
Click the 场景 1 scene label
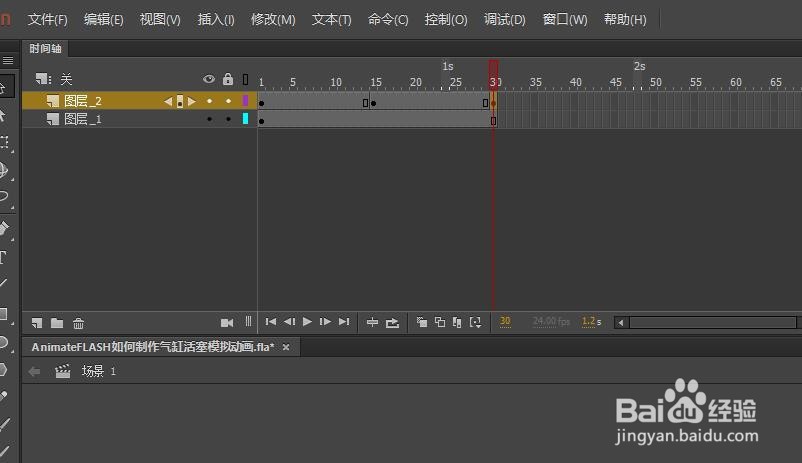[99, 371]
